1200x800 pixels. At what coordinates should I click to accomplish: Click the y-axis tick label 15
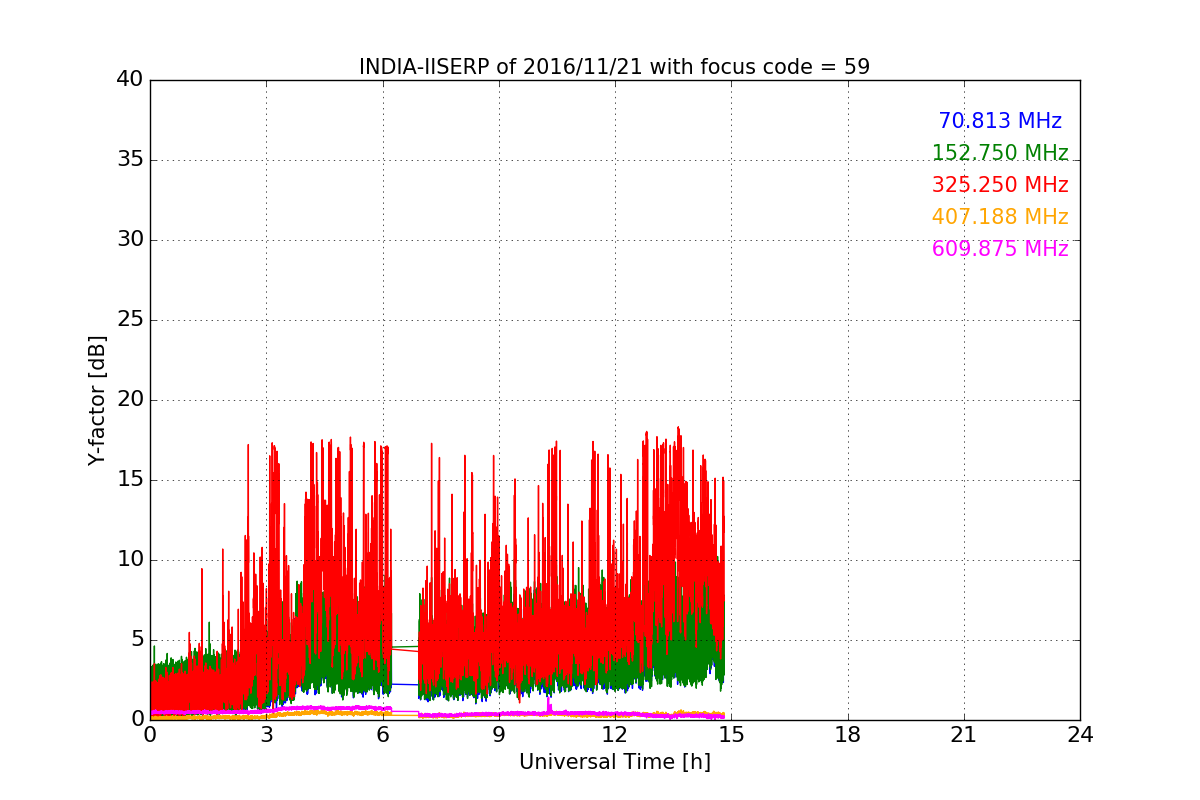130,480
